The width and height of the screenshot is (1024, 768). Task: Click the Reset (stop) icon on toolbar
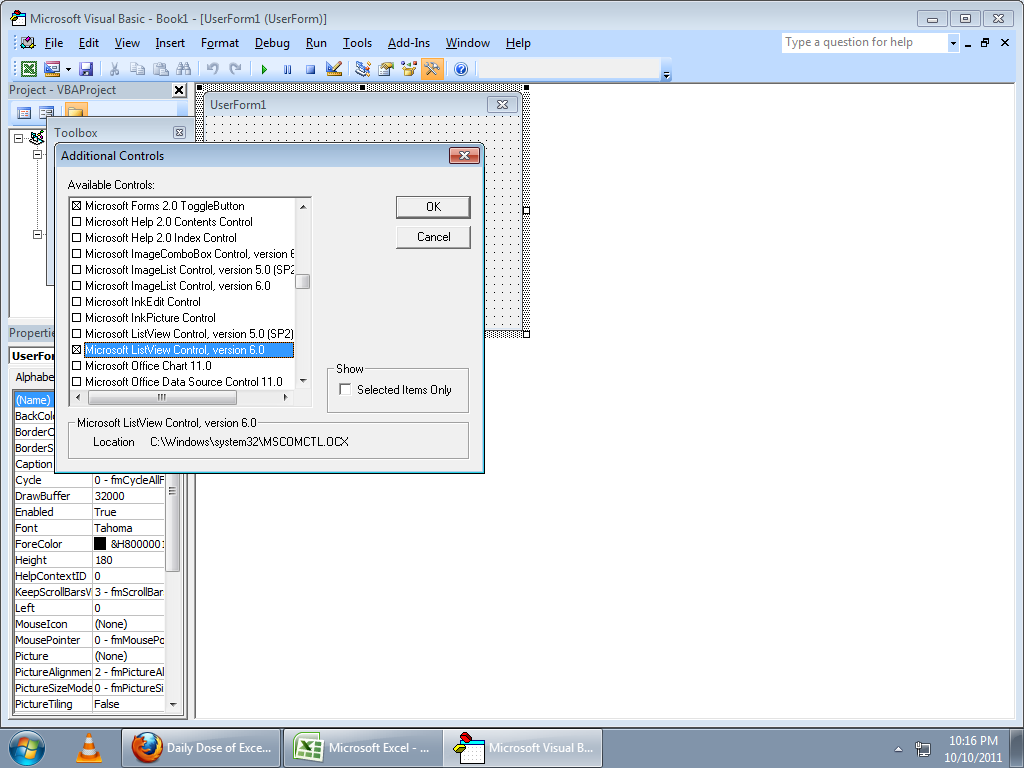pyautogui.click(x=312, y=68)
